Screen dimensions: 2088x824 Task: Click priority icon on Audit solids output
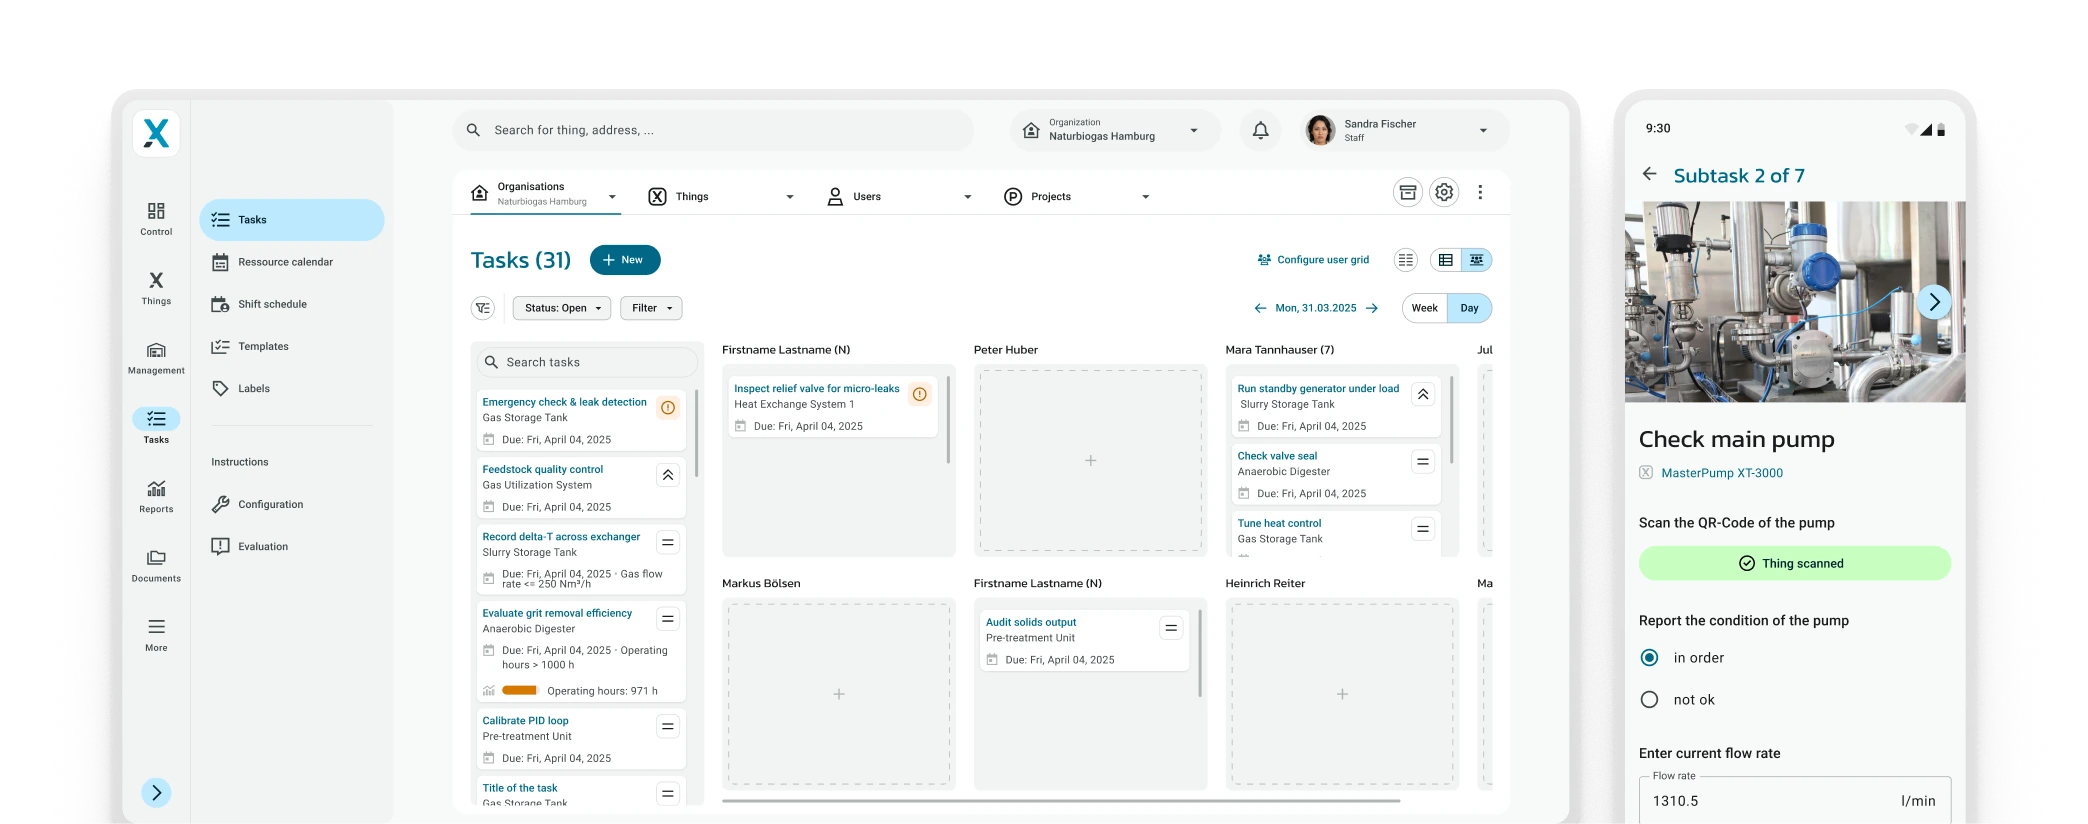(1171, 628)
